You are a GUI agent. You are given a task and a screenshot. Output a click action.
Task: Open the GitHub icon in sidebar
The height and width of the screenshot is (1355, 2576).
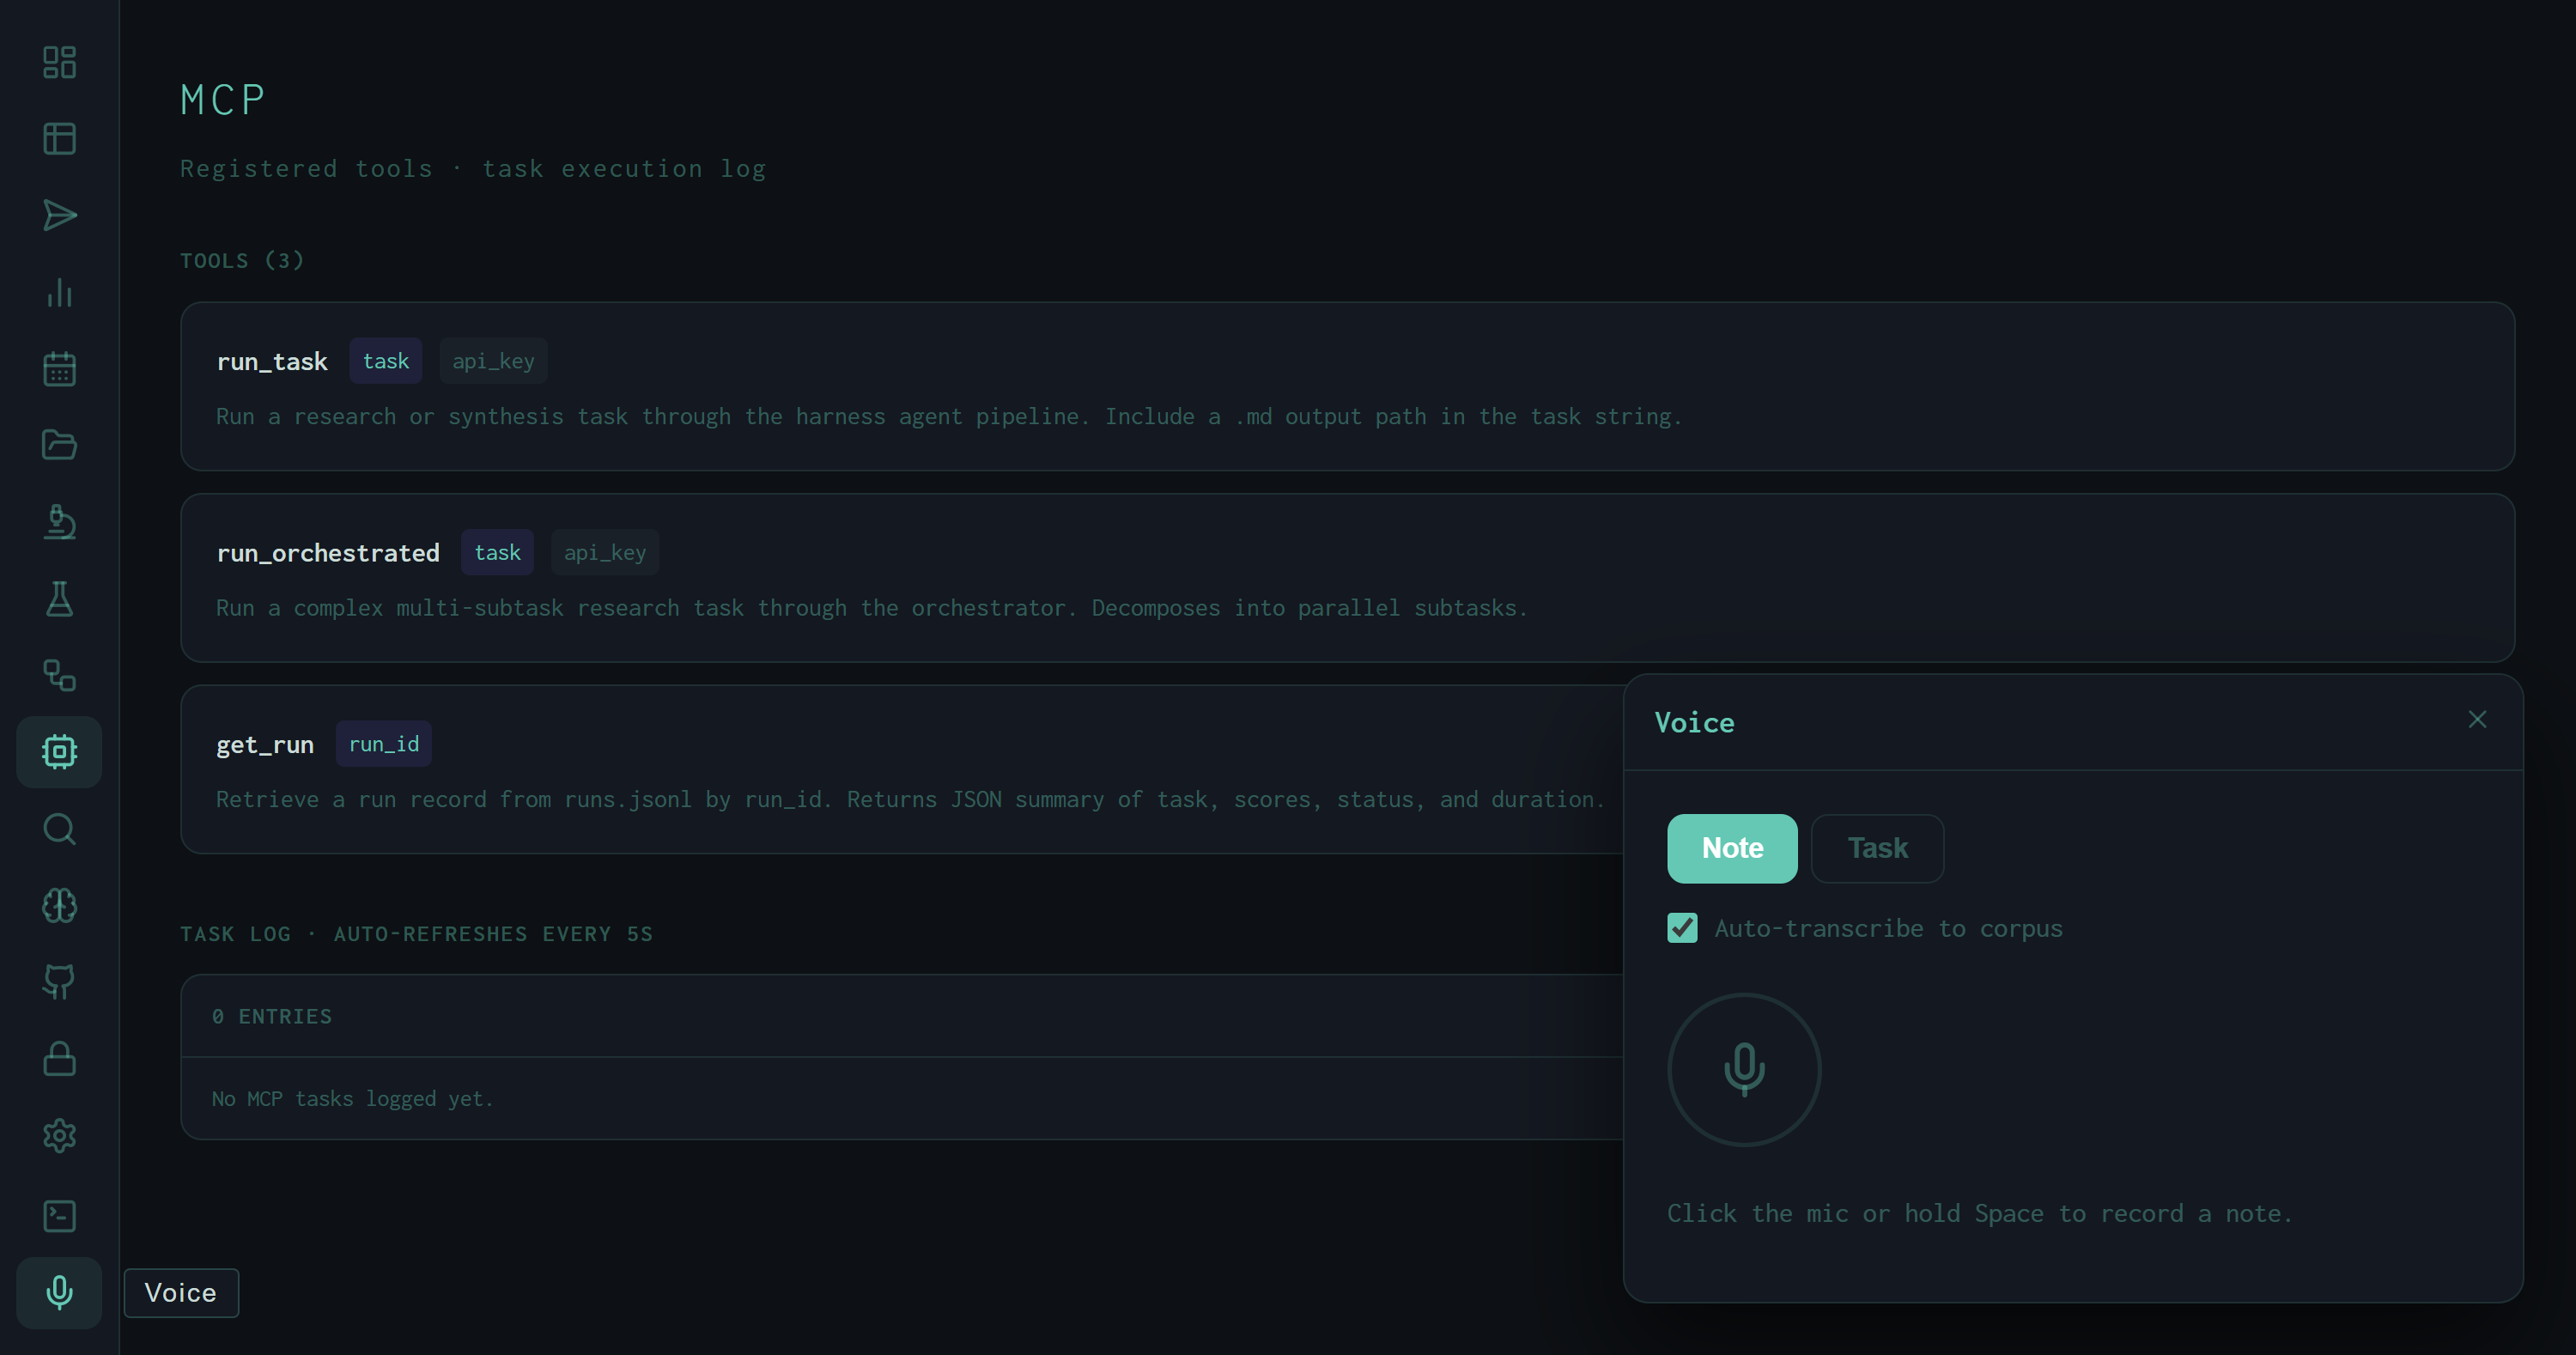[x=59, y=982]
